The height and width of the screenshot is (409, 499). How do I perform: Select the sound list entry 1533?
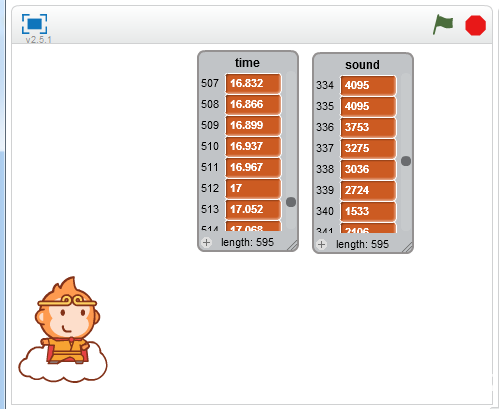(368, 211)
